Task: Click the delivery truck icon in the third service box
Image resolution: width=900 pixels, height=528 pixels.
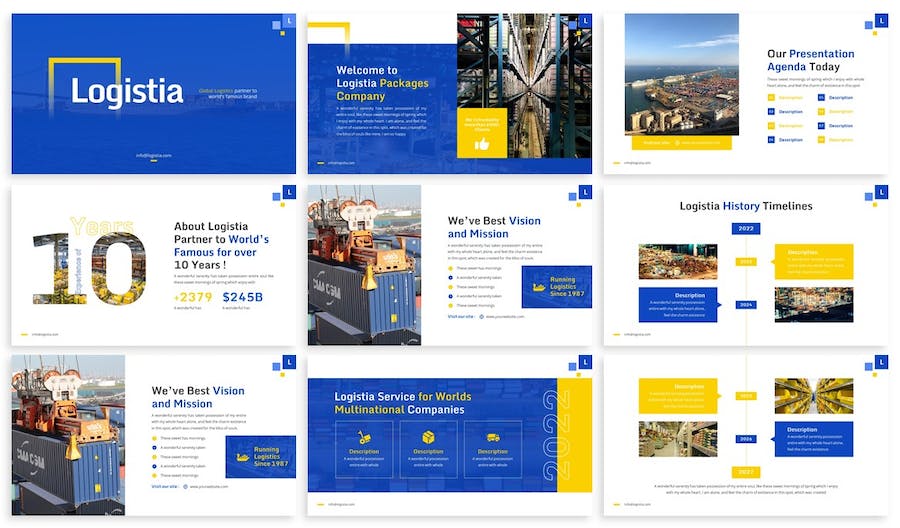Action: (493, 437)
